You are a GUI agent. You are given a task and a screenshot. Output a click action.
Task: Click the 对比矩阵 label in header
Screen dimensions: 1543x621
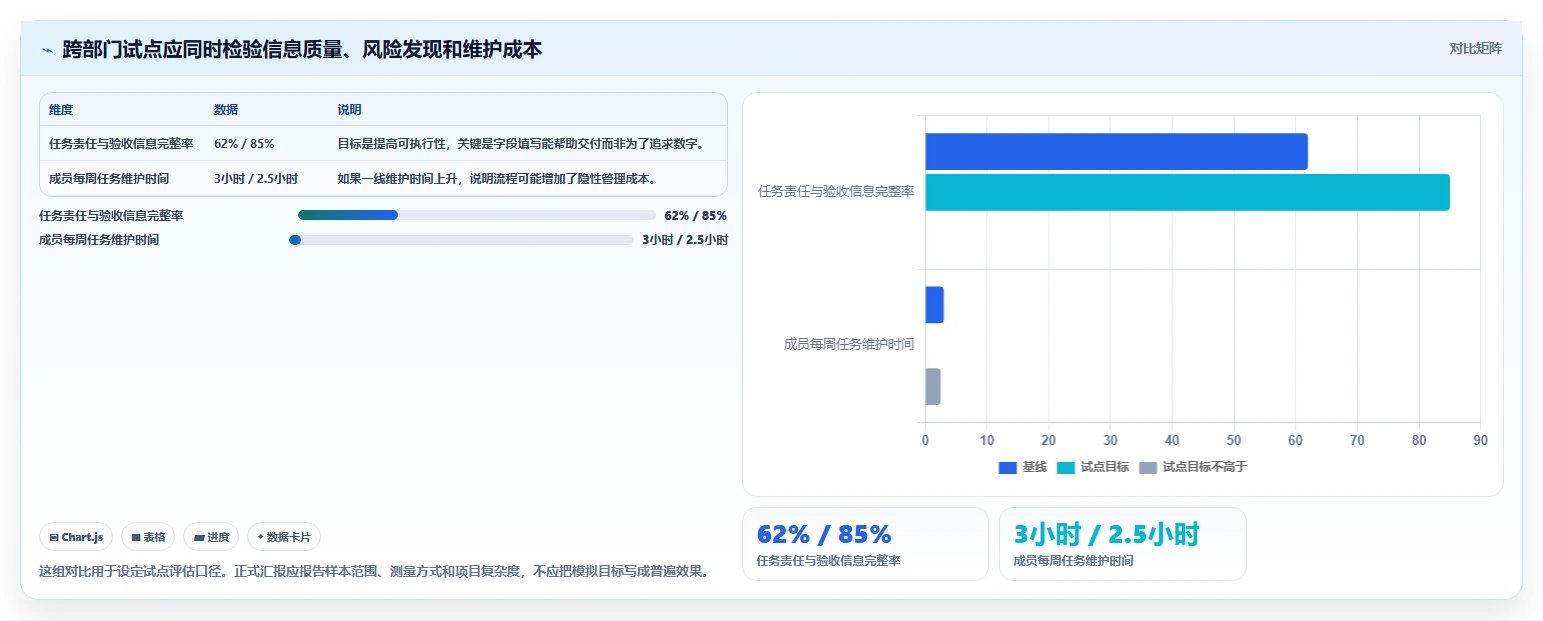(x=1475, y=48)
